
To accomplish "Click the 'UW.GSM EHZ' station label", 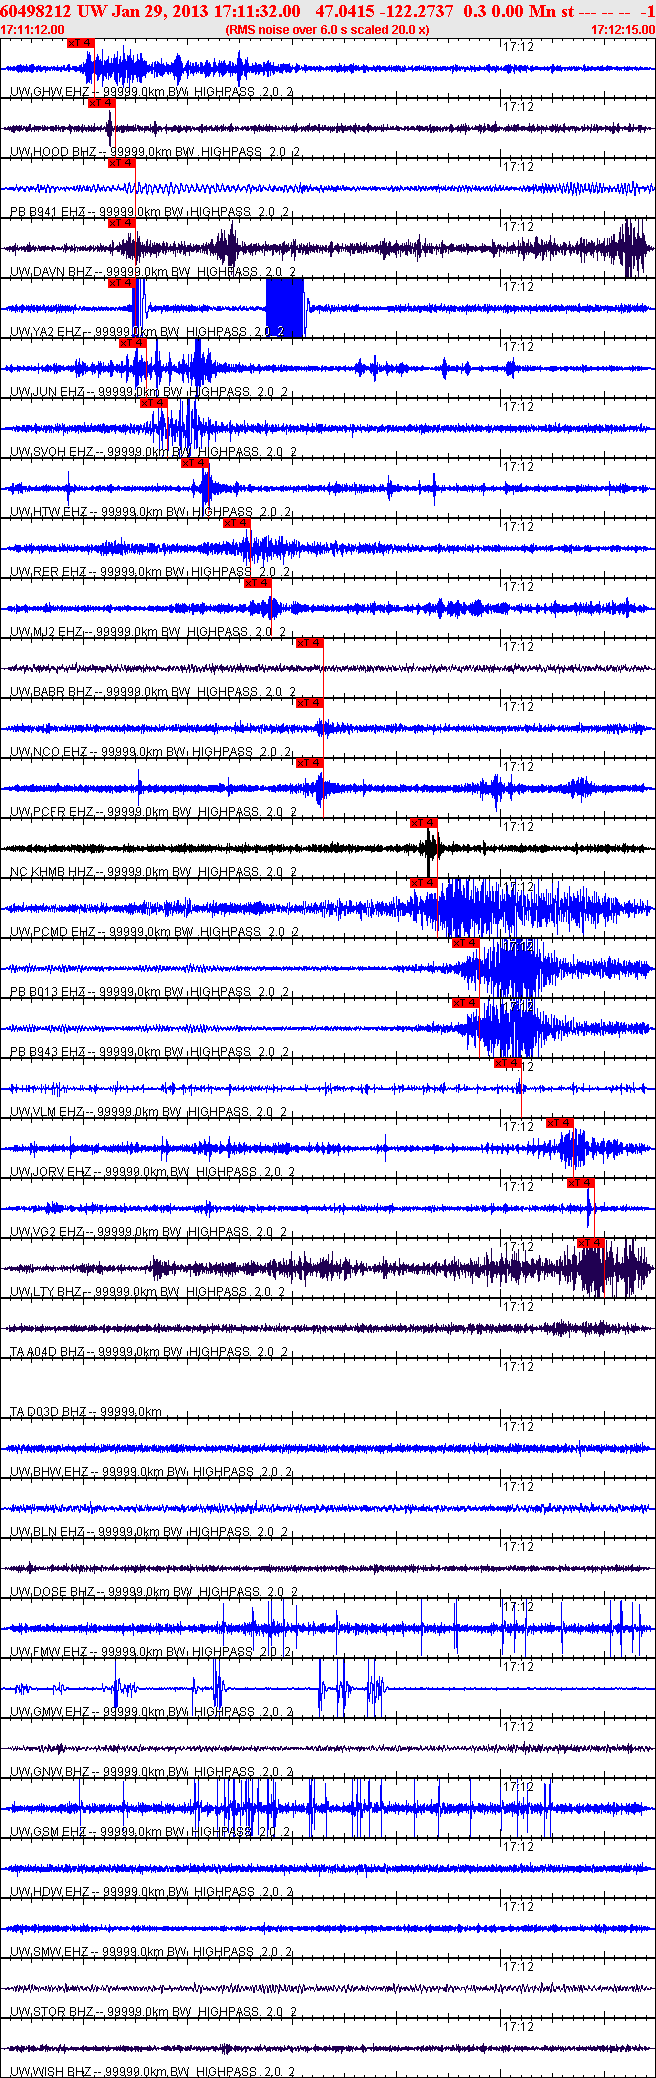I will coord(49,1832).
